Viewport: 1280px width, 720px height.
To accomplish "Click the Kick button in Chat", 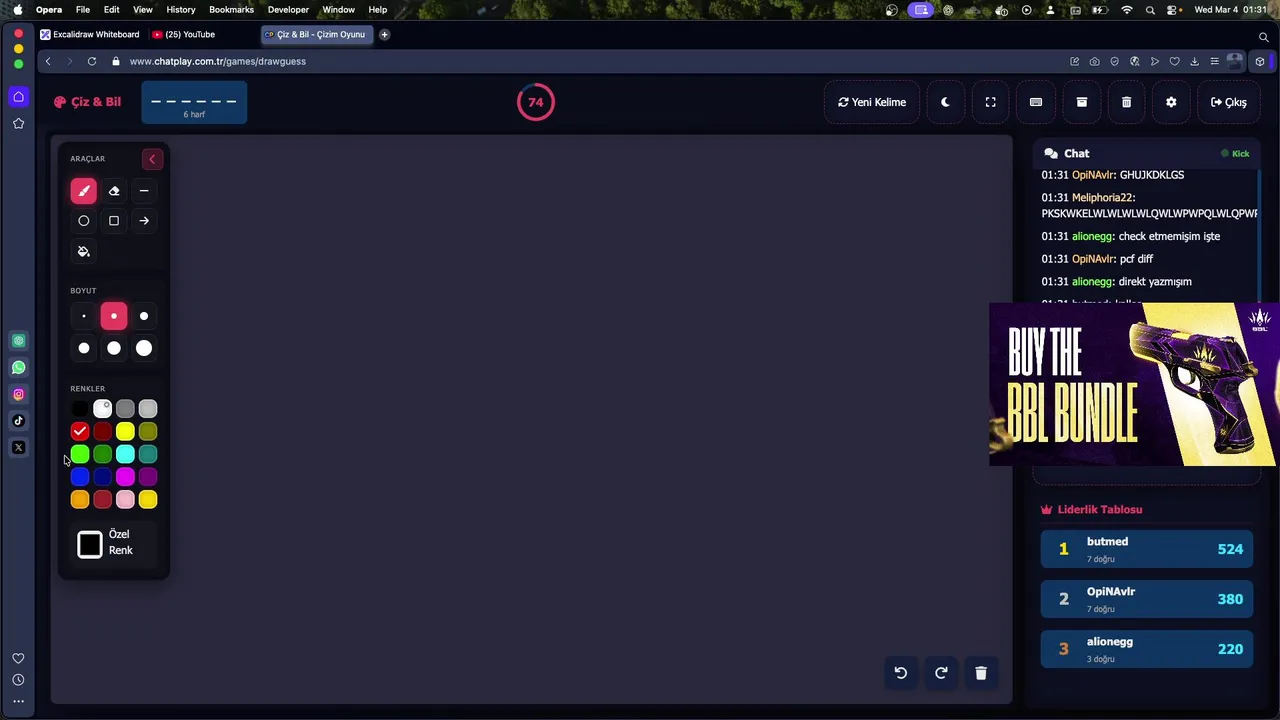I will [1235, 154].
